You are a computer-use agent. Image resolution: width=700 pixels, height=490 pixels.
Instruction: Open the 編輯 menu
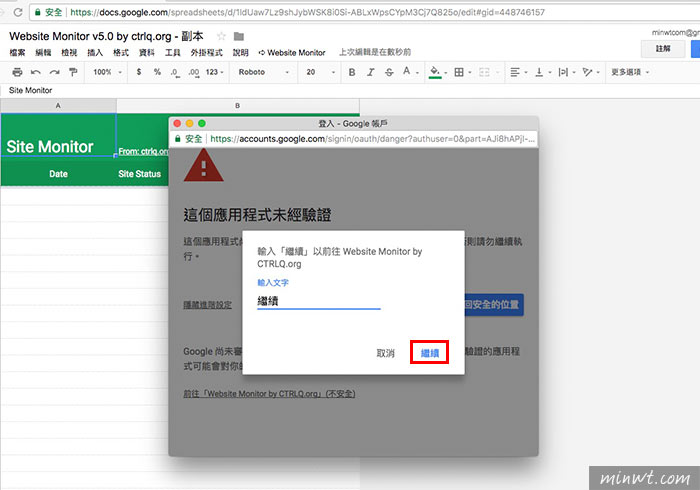pyautogui.click(x=43, y=53)
